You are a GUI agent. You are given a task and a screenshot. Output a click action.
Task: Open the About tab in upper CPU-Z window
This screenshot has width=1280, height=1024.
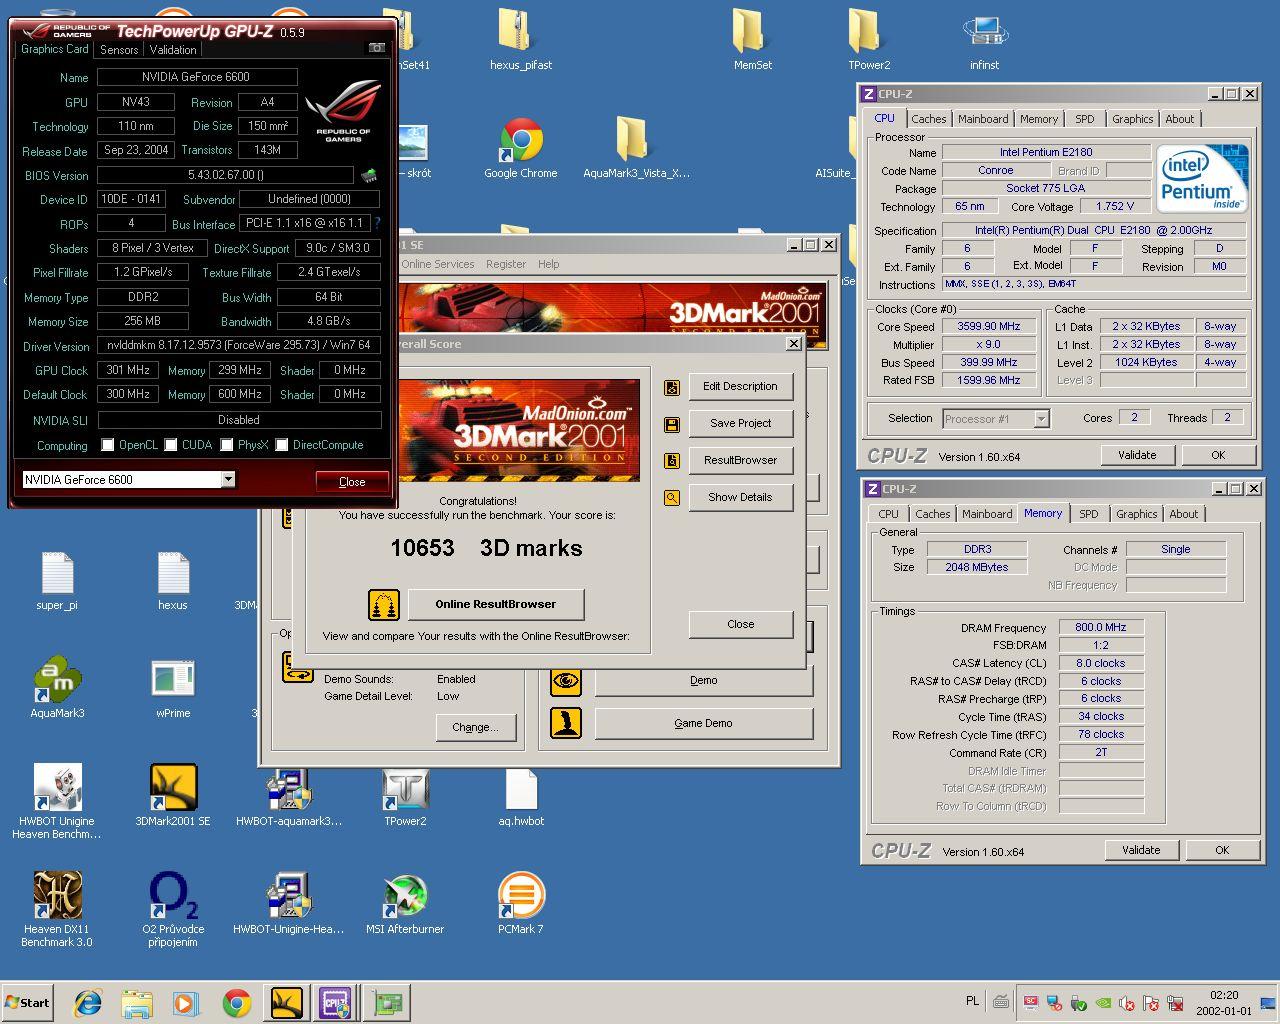pyautogui.click(x=1180, y=119)
